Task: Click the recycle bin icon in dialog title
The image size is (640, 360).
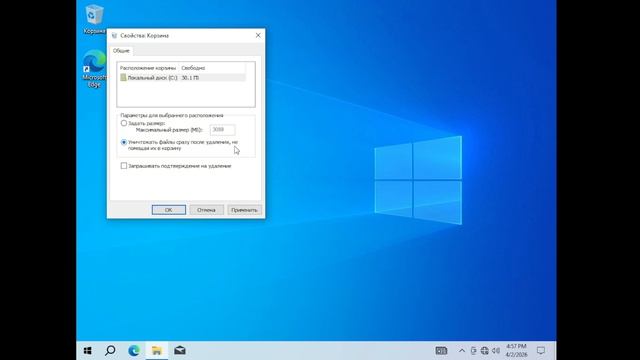Action: (x=114, y=36)
